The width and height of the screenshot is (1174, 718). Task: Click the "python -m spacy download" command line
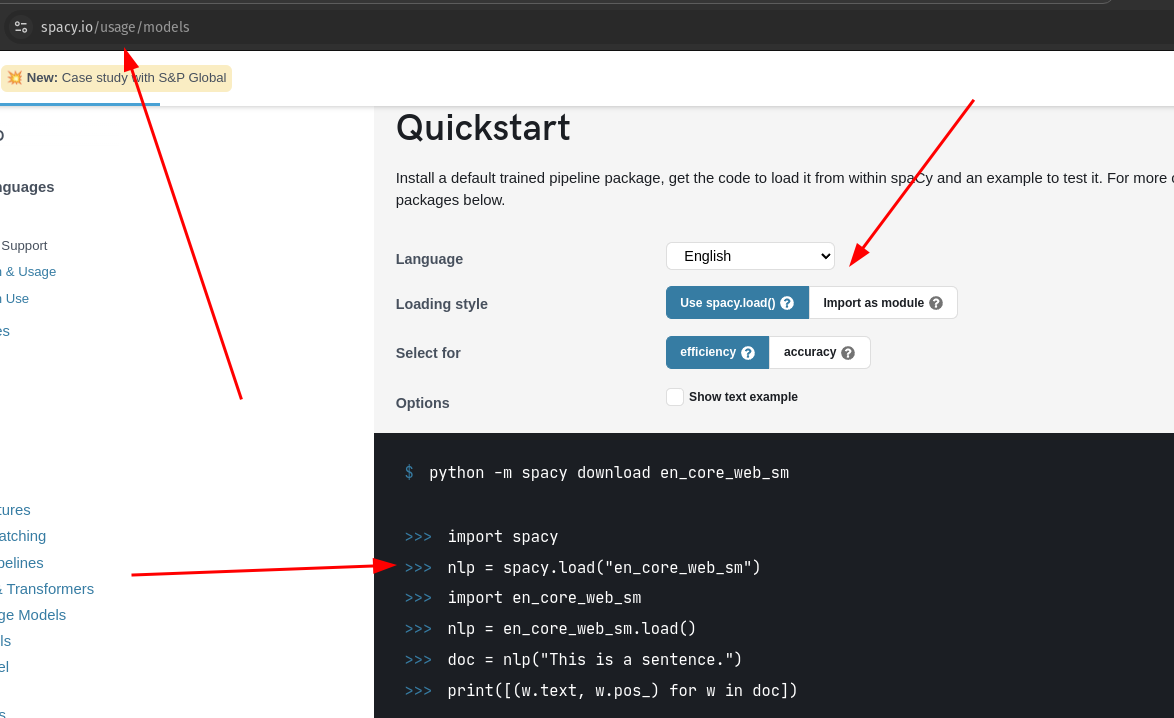(608, 473)
